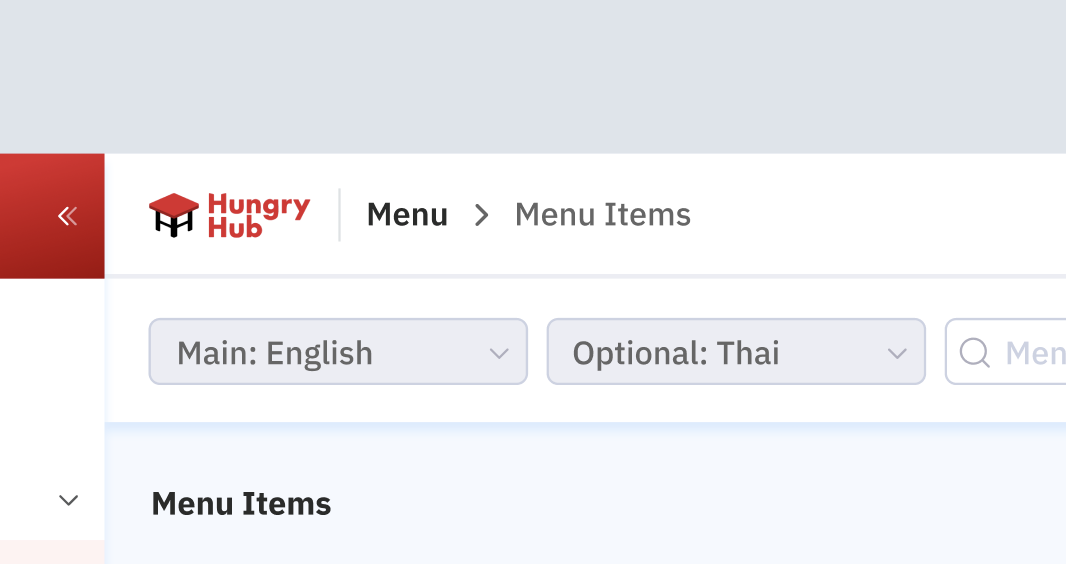Viewport: 1066px width, 564px height.
Task: Click the divider beside the Hungry Hub logo
Action: point(340,215)
